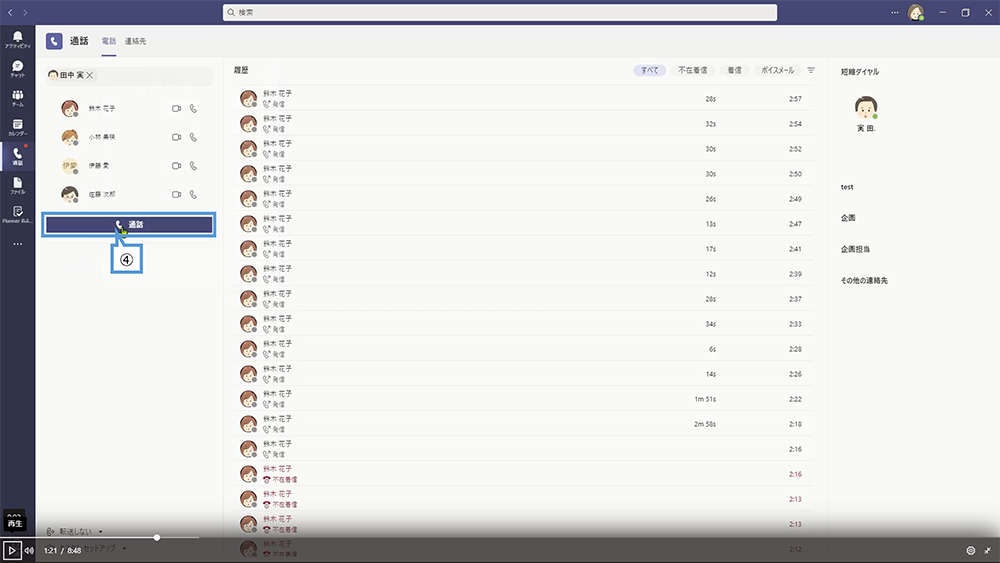Start video call with 鈴木 花子
The height and width of the screenshot is (563, 1000).
(176, 108)
